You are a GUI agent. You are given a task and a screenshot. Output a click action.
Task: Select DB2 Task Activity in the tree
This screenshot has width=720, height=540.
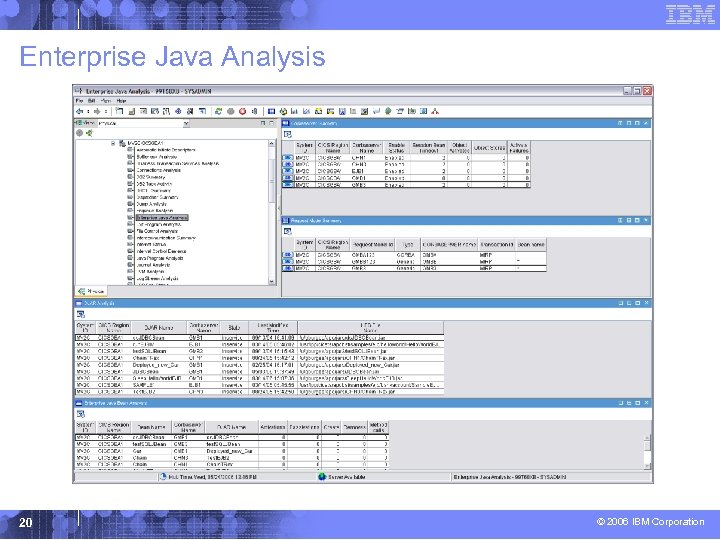tap(154, 184)
